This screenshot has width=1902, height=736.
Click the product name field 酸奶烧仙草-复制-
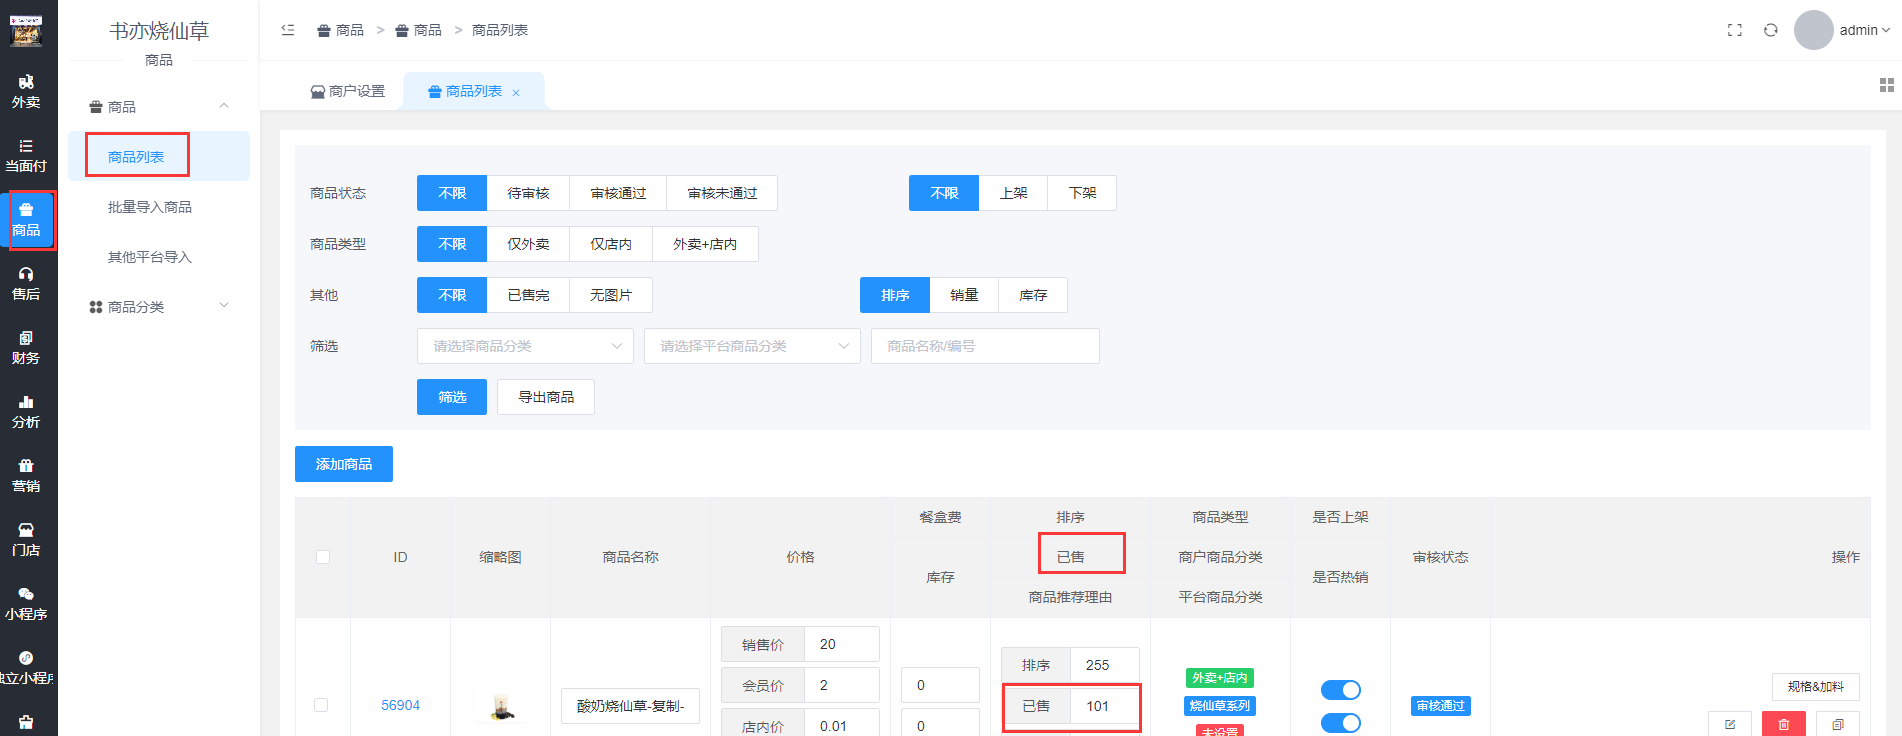(x=630, y=706)
